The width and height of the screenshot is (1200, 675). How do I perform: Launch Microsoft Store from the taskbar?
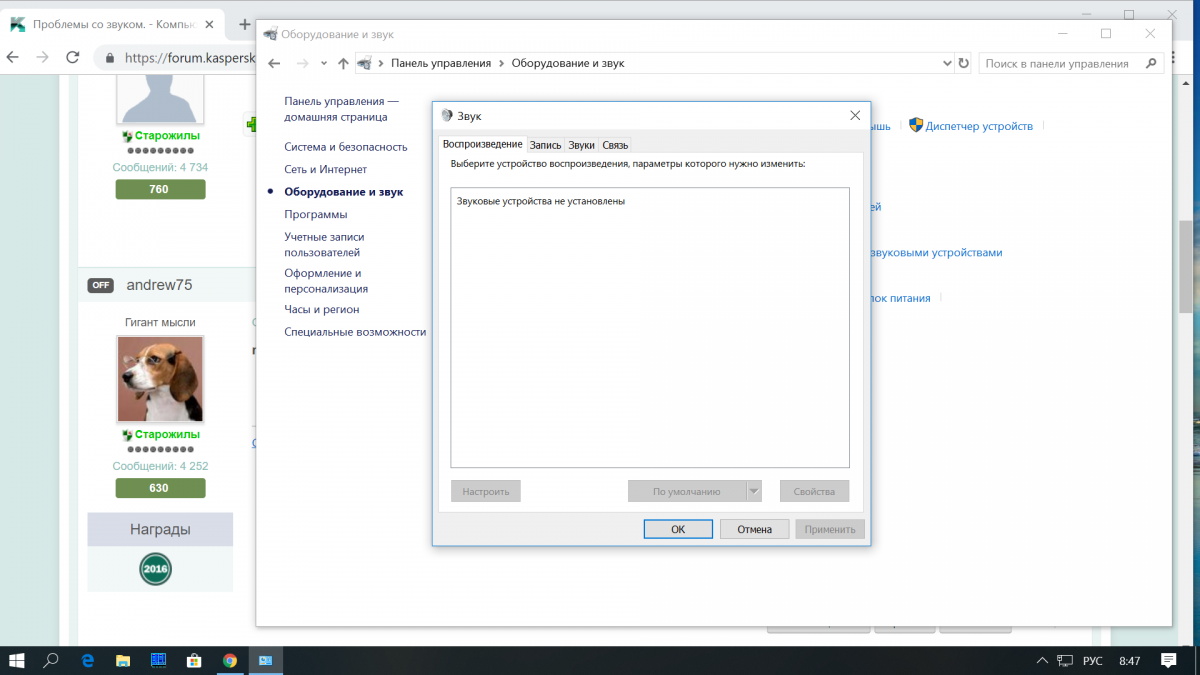[x=194, y=660]
